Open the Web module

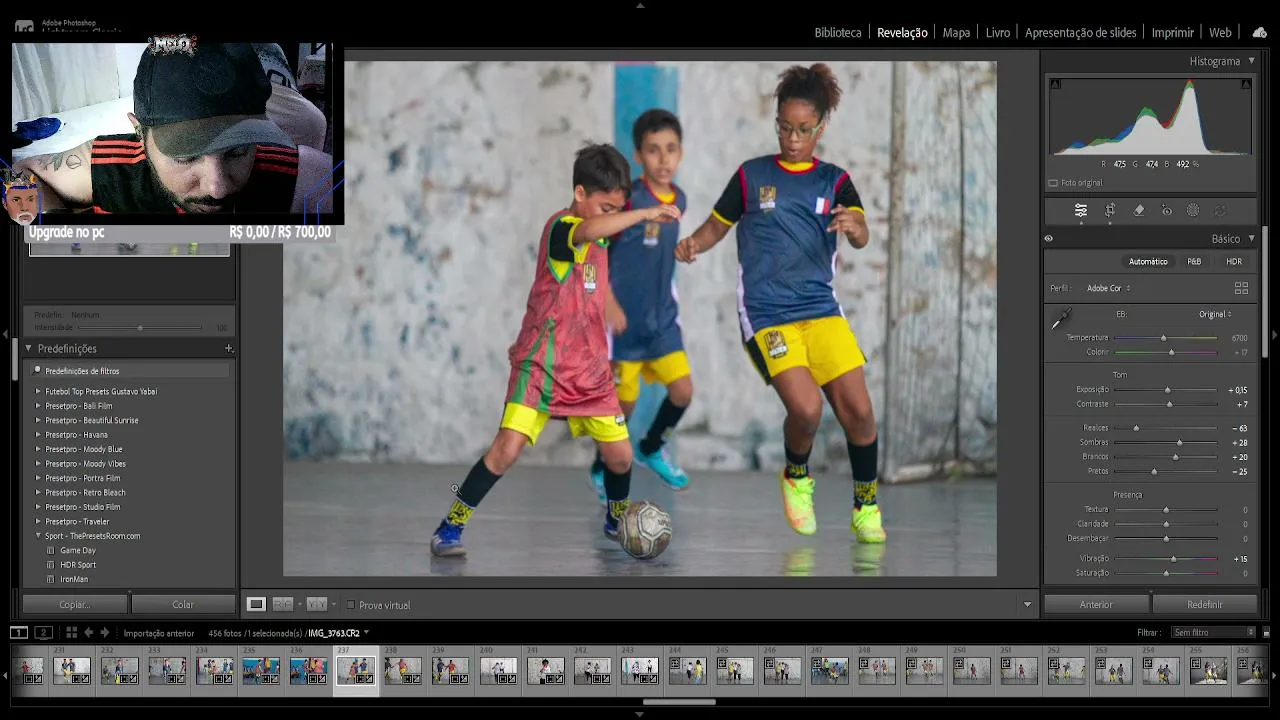[1220, 32]
